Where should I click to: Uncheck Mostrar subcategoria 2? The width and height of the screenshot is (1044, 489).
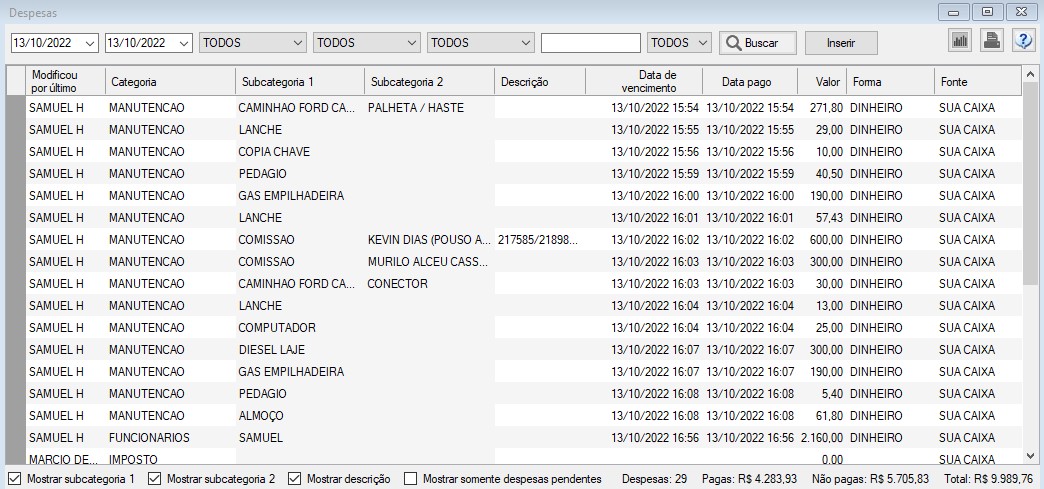point(154,479)
